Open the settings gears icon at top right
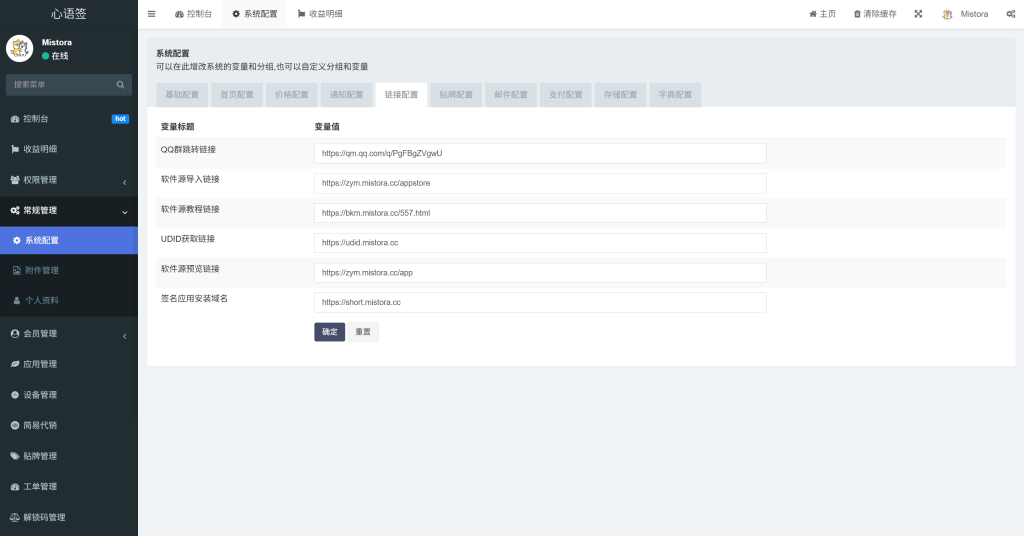This screenshot has height=536, width=1024. [x=1011, y=14]
